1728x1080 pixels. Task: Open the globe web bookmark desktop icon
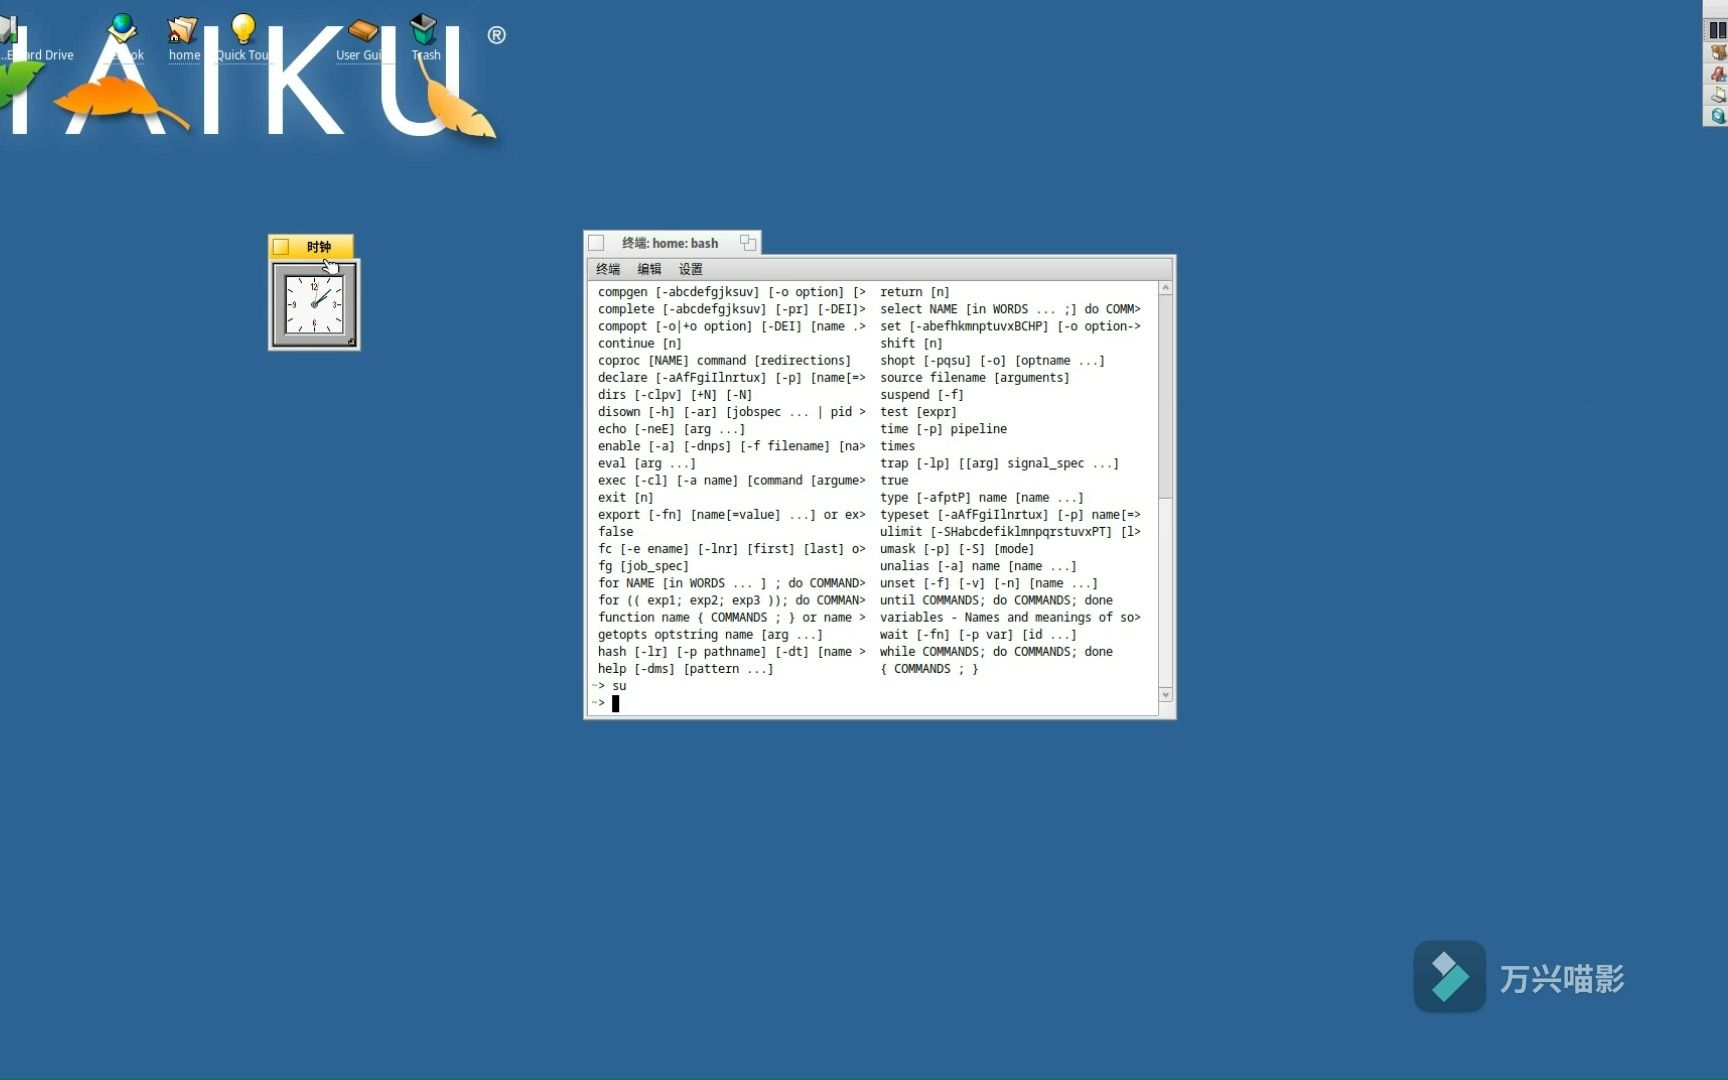[x=123, y=28]
